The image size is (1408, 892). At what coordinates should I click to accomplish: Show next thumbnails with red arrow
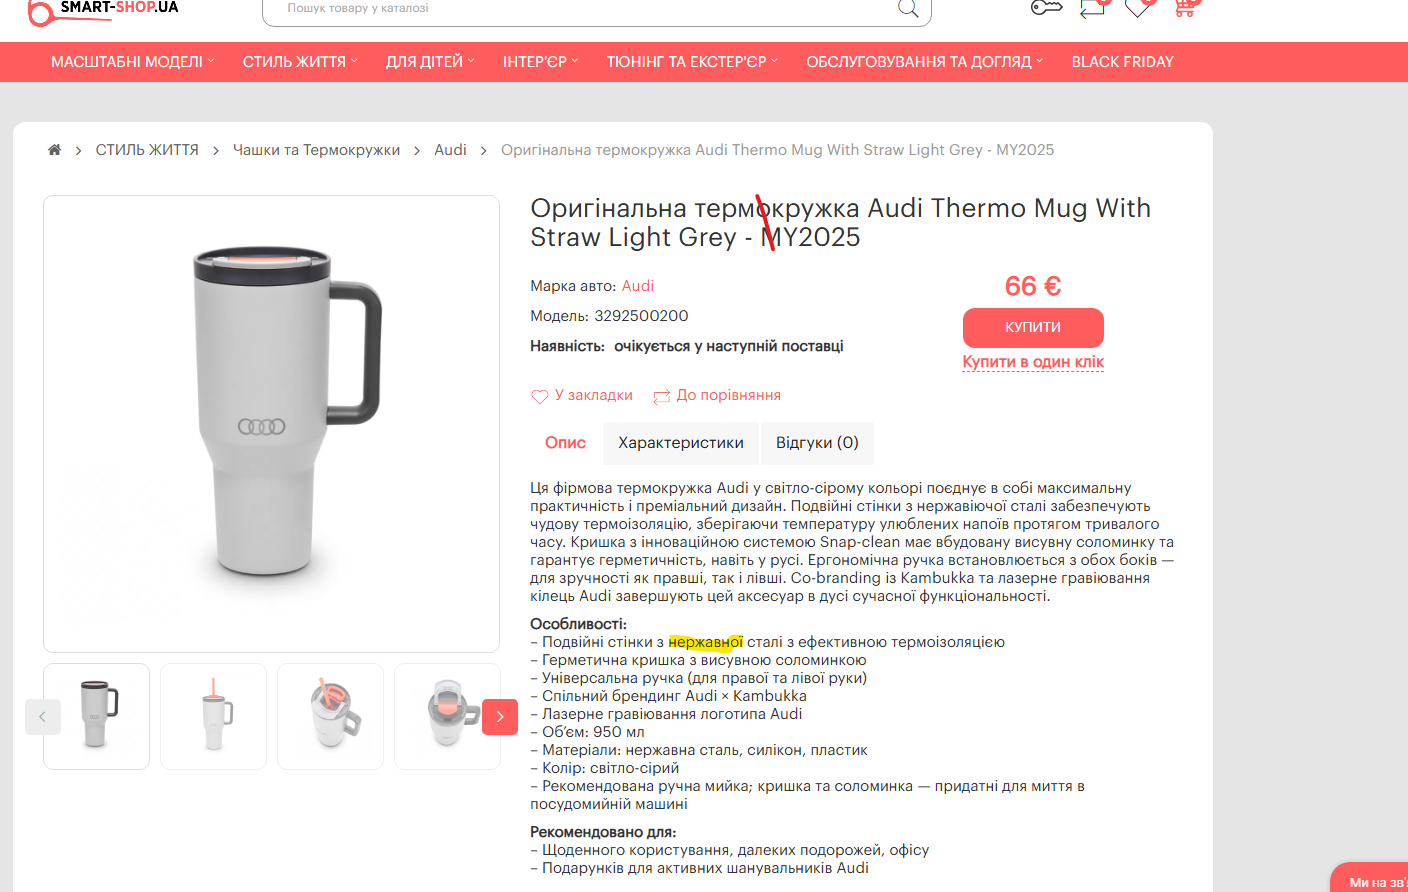[500, 716]
